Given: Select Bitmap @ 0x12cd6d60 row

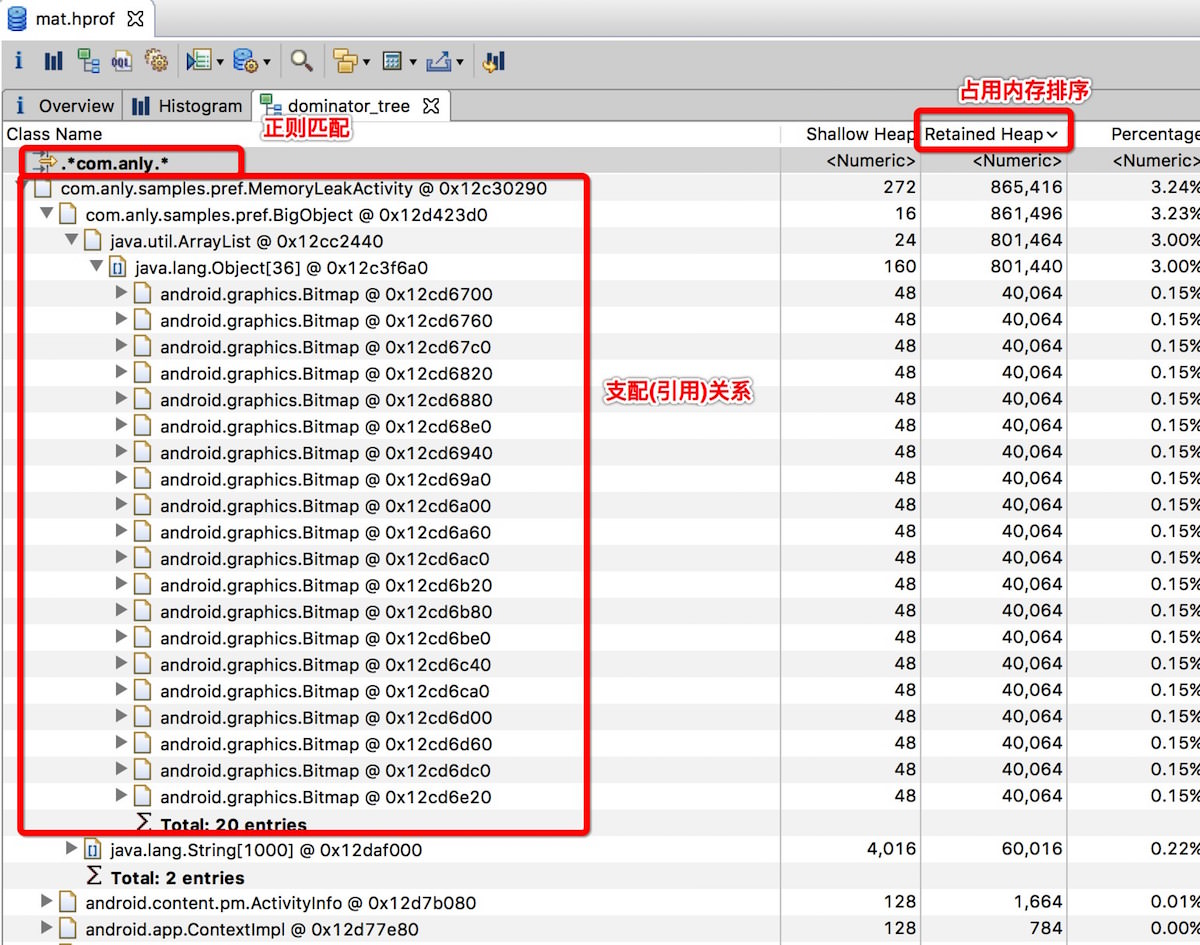Looking at the screenshot, I should (600, 743).
